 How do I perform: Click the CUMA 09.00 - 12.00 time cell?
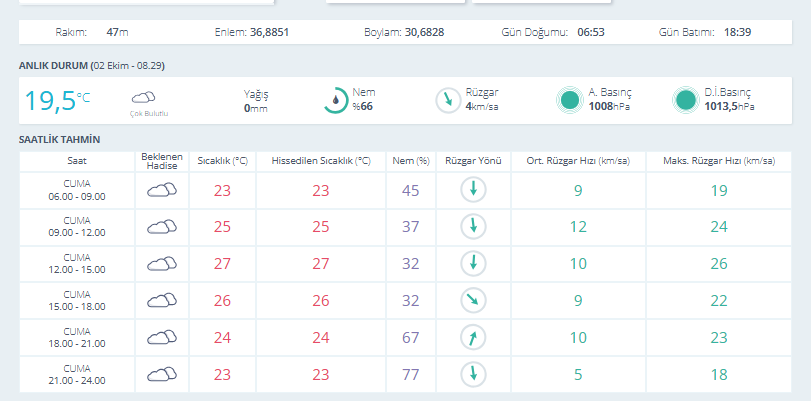[77, 227]
